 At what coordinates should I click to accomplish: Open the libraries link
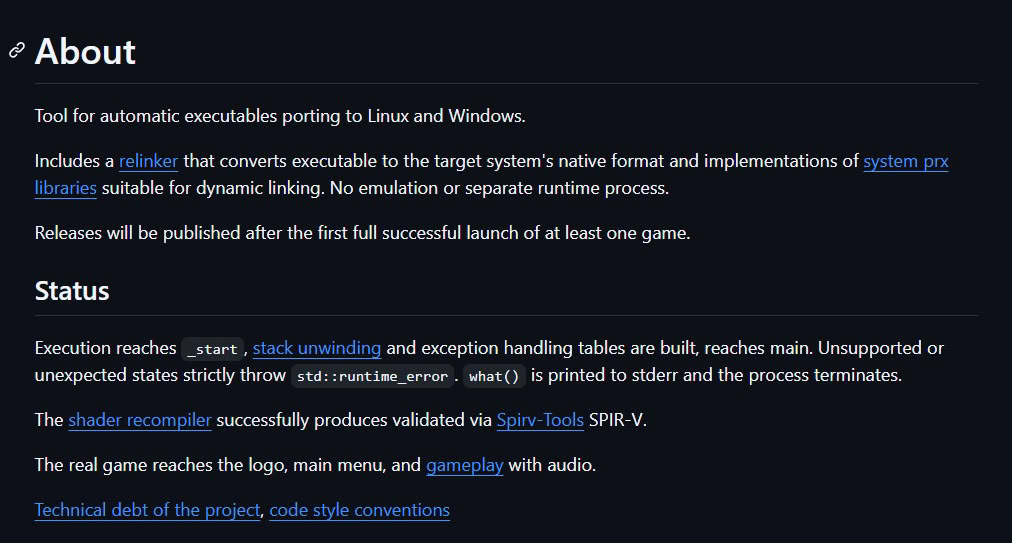tap(65, 188)
